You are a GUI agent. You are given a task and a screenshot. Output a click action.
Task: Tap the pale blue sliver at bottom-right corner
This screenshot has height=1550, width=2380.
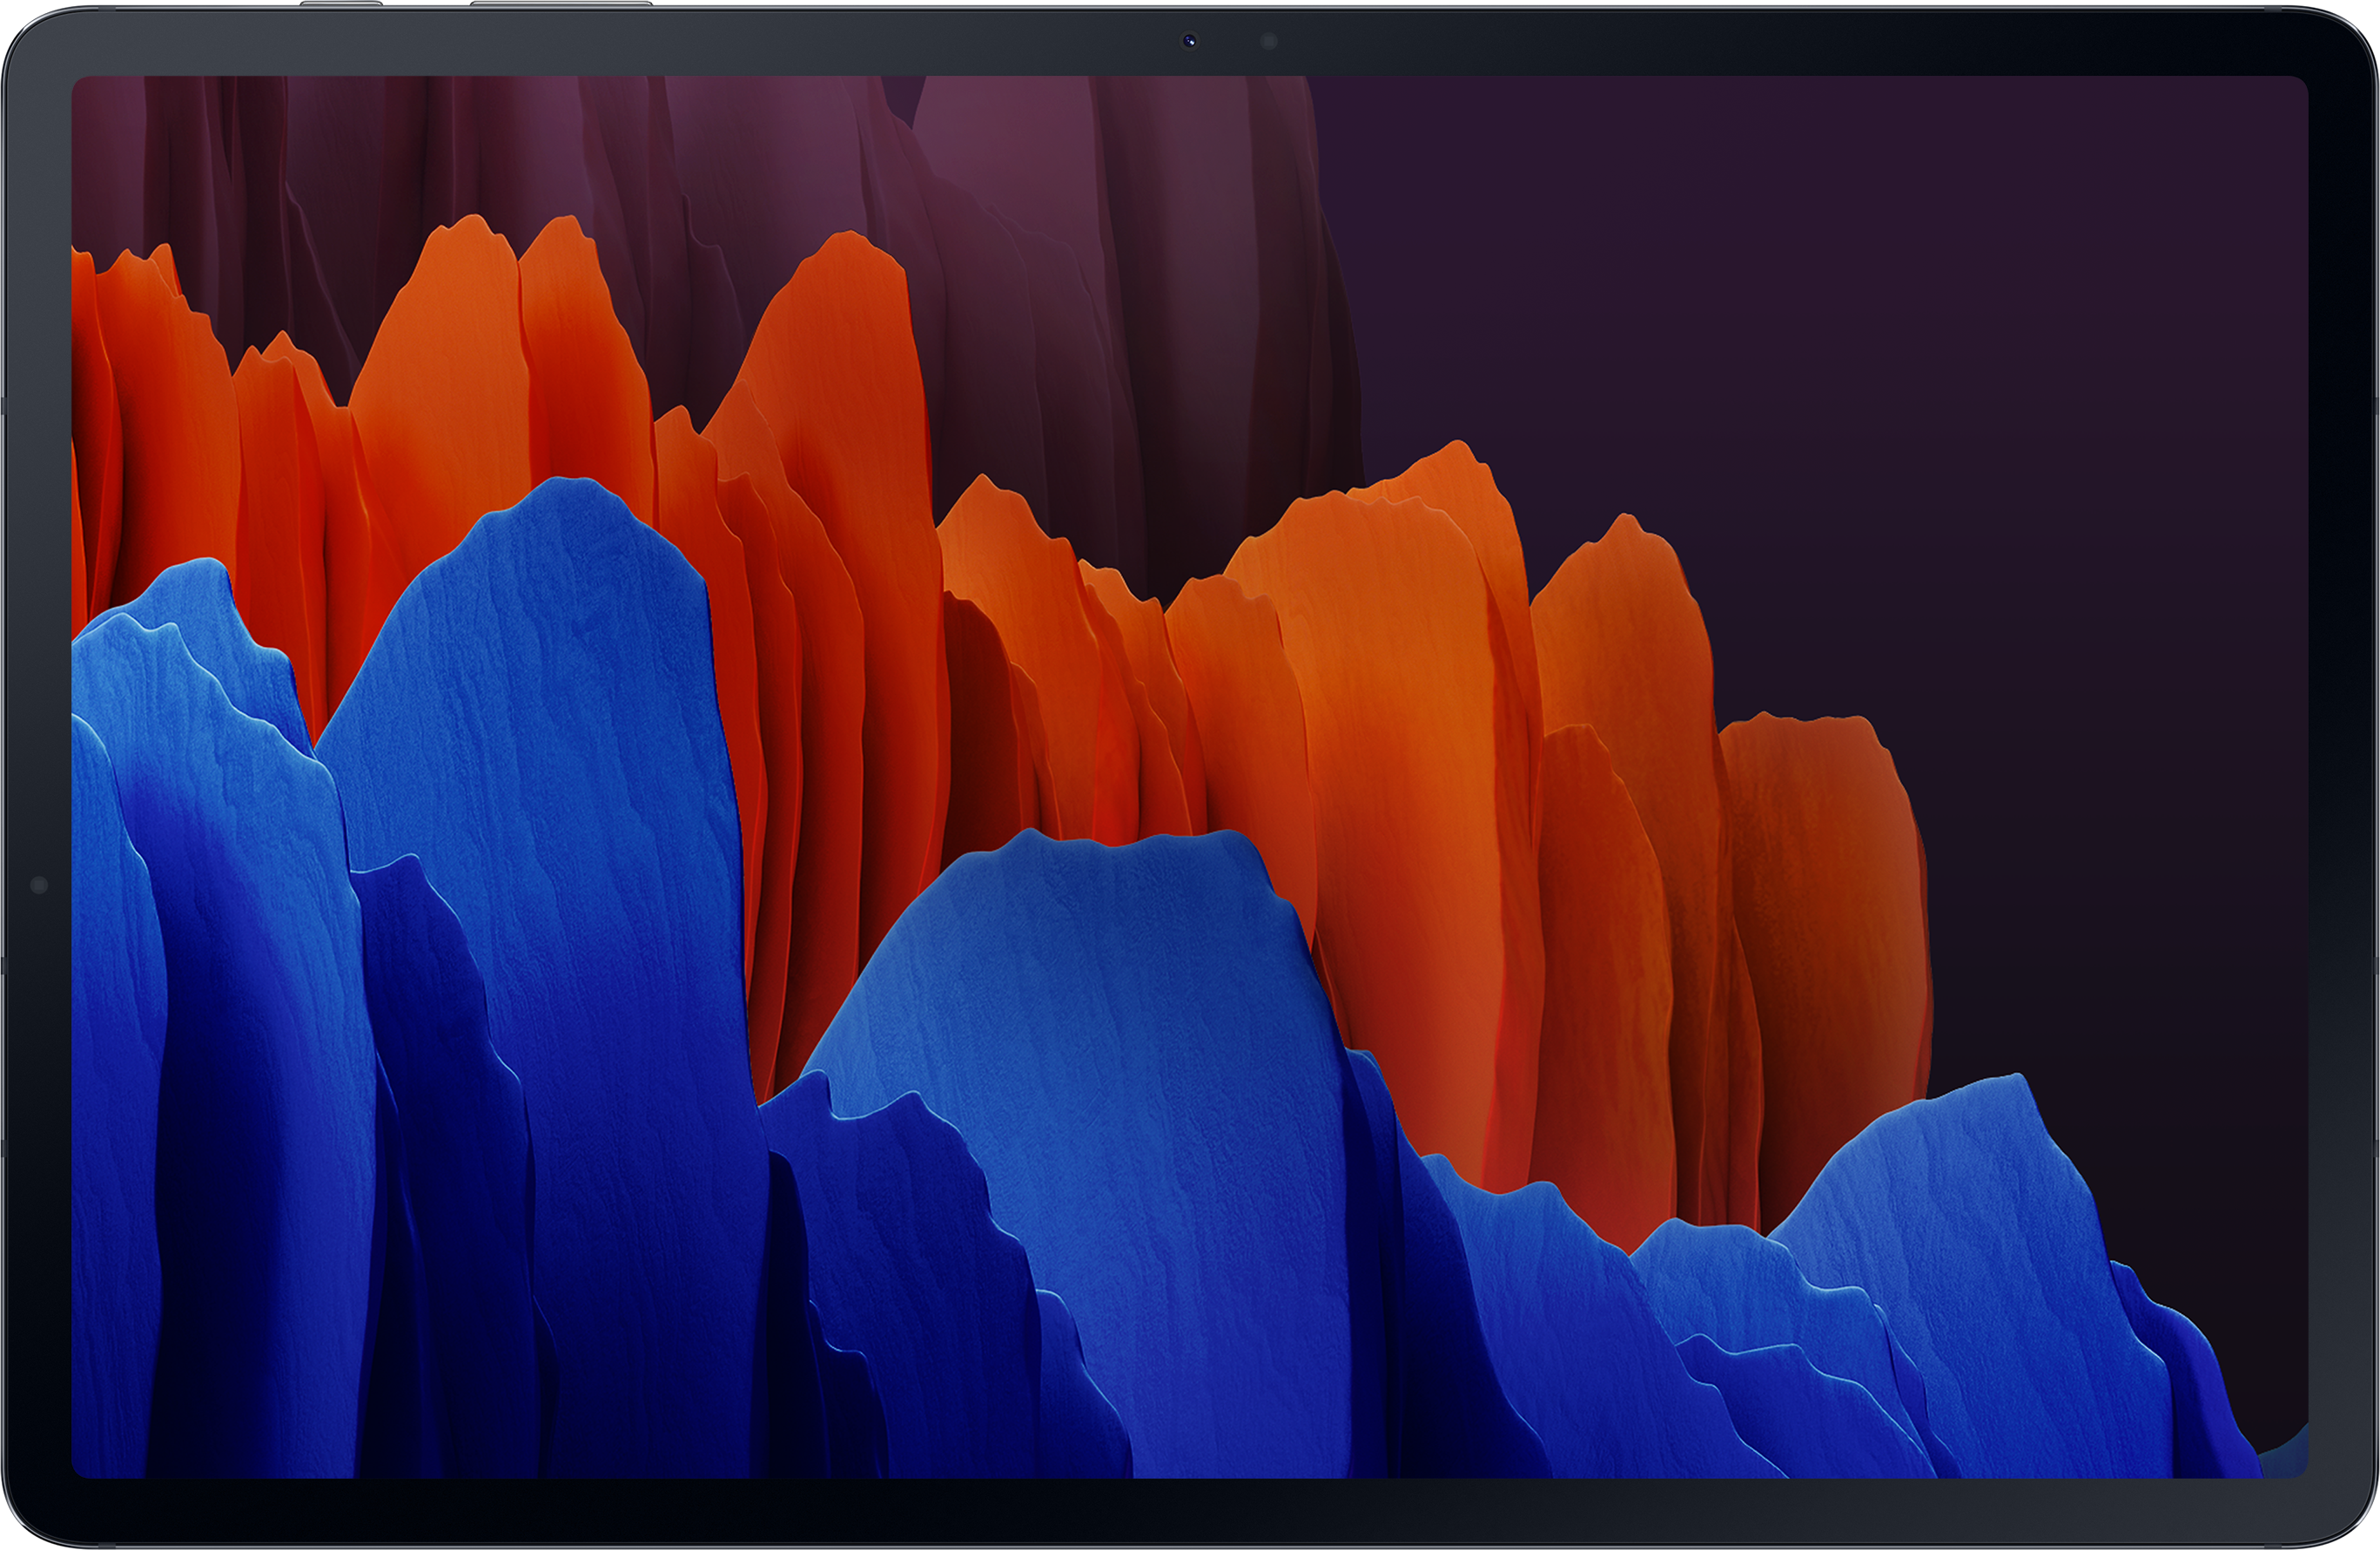(2287, 1455)
